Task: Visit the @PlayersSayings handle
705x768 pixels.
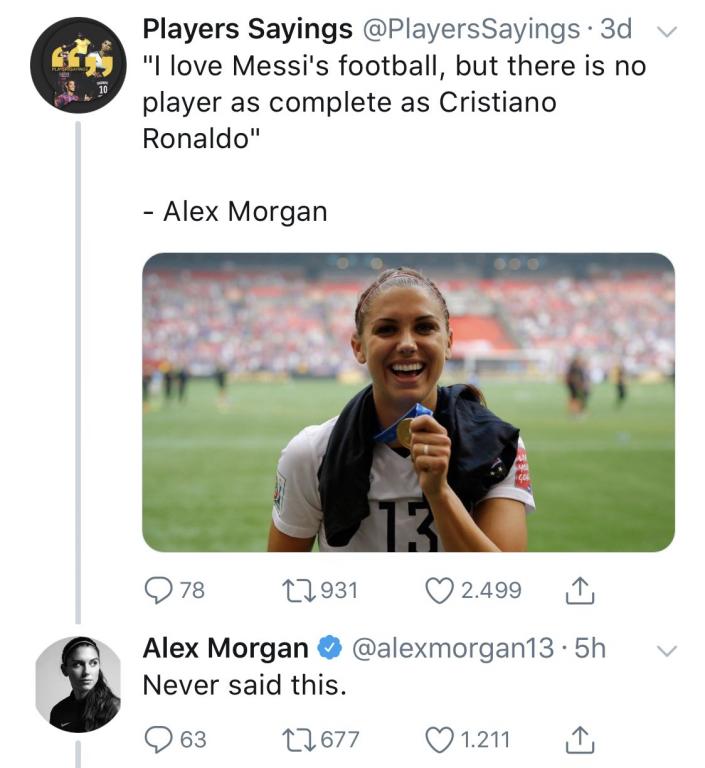Action: click(470, 29)
